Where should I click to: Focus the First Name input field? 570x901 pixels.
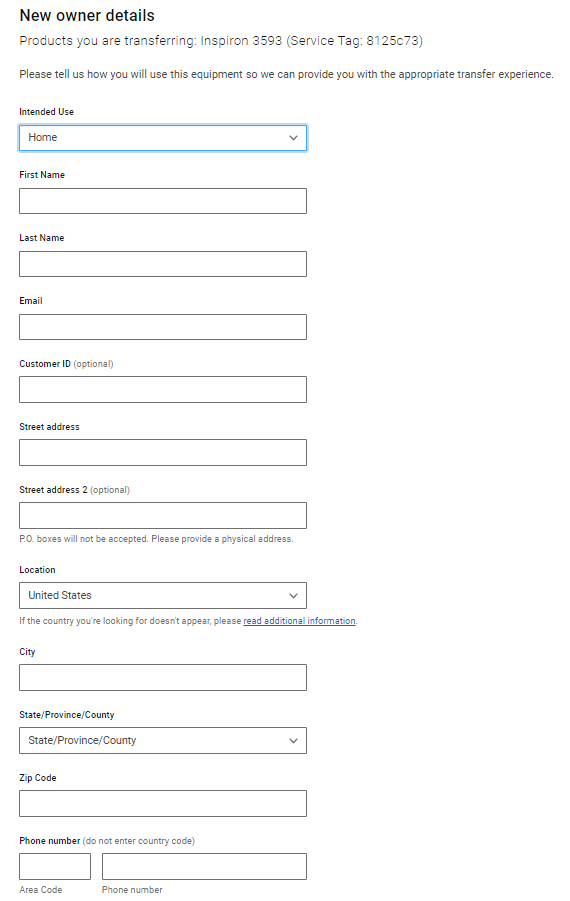tap(163, 201)
